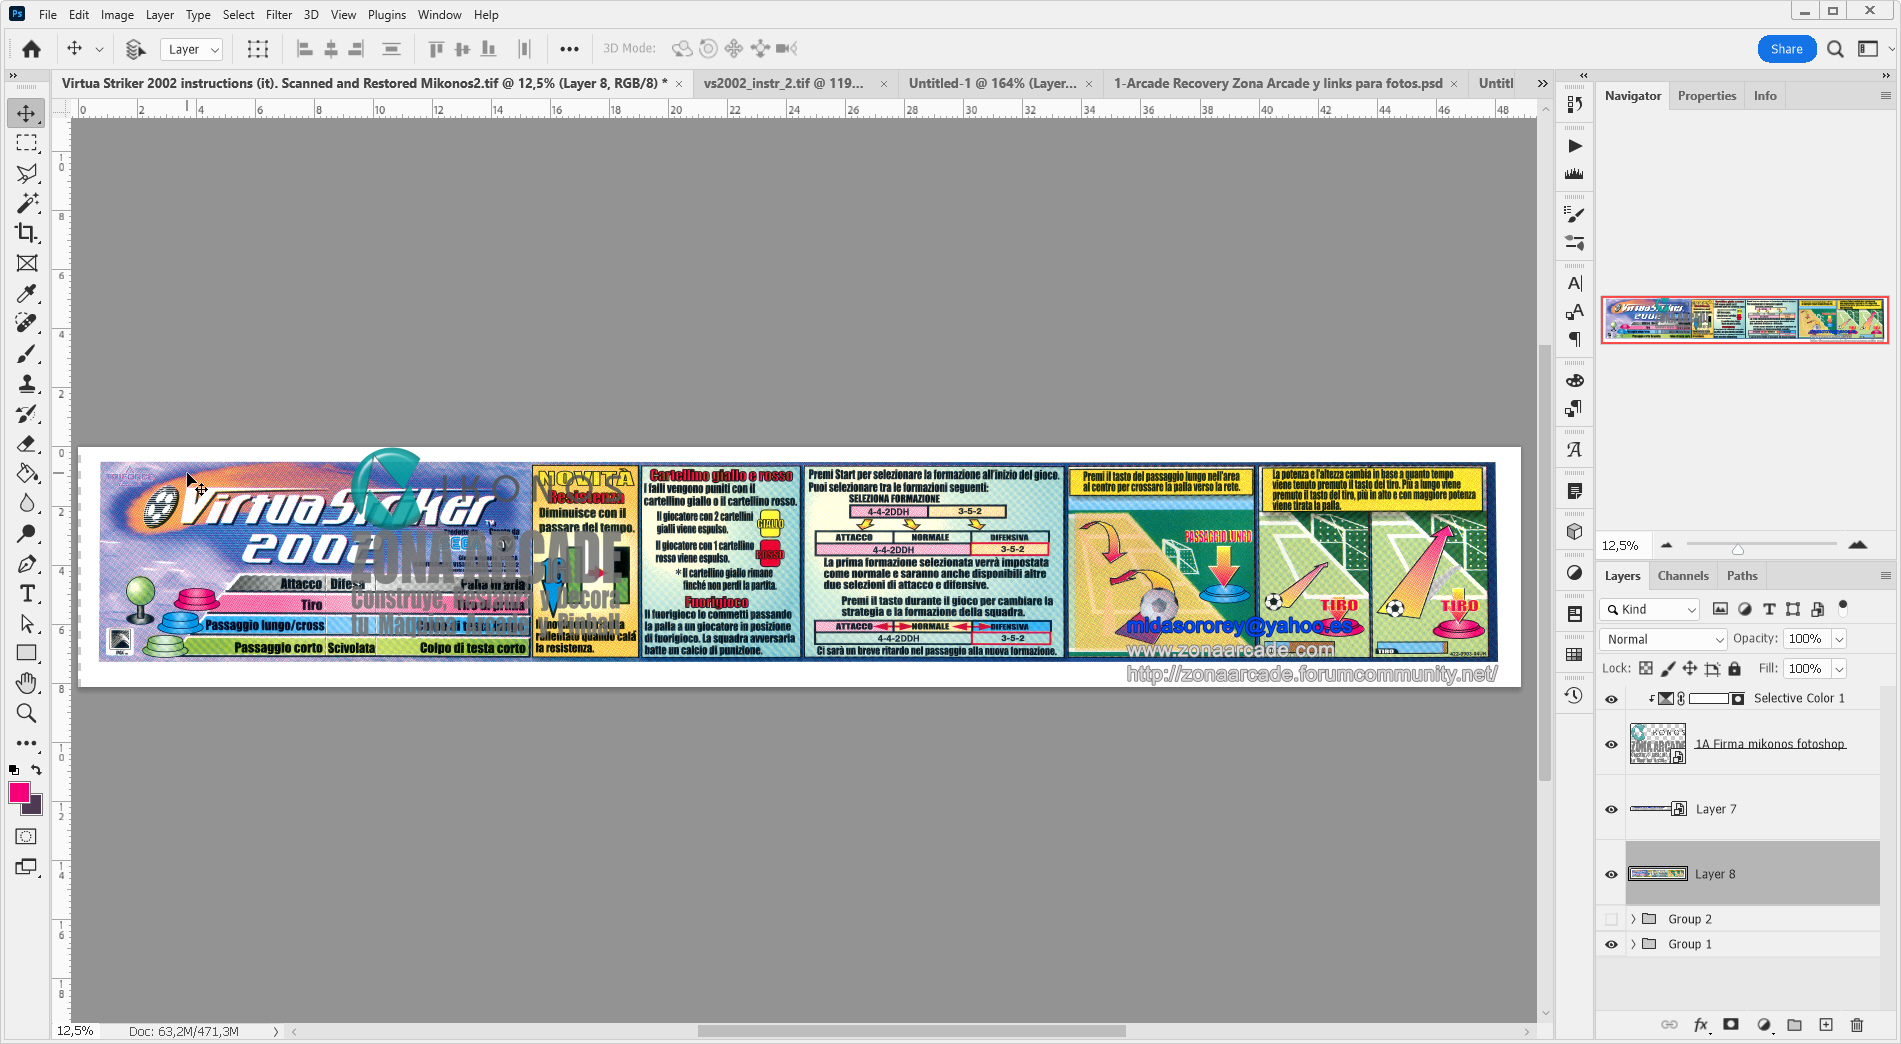
Task: Click the pink foreground color swatch
Action: pos(19,793)
